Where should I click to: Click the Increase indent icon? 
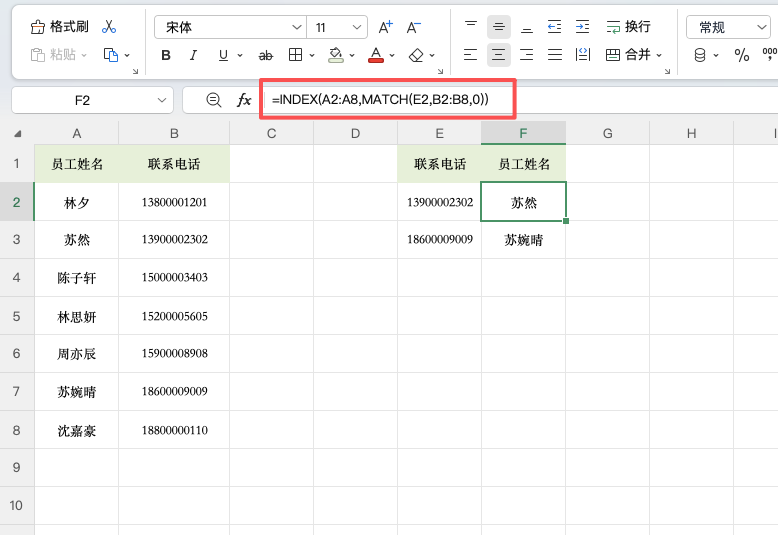tap(583, 27)
